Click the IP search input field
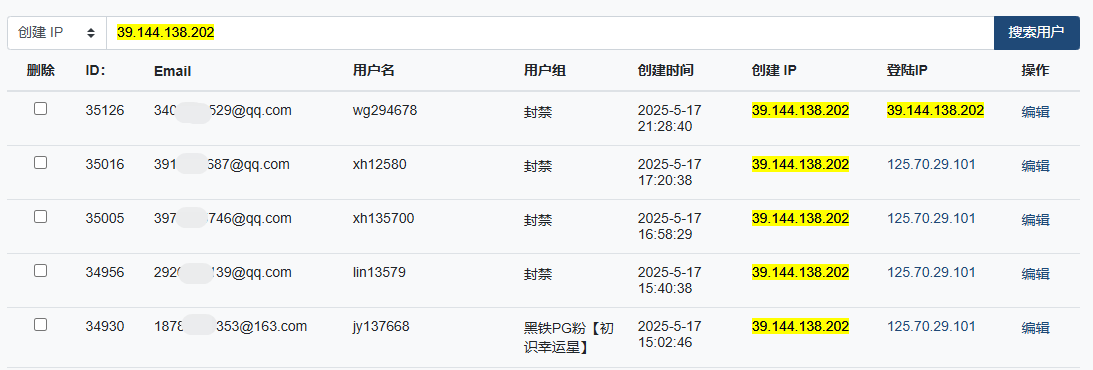 tap(549, 33)
